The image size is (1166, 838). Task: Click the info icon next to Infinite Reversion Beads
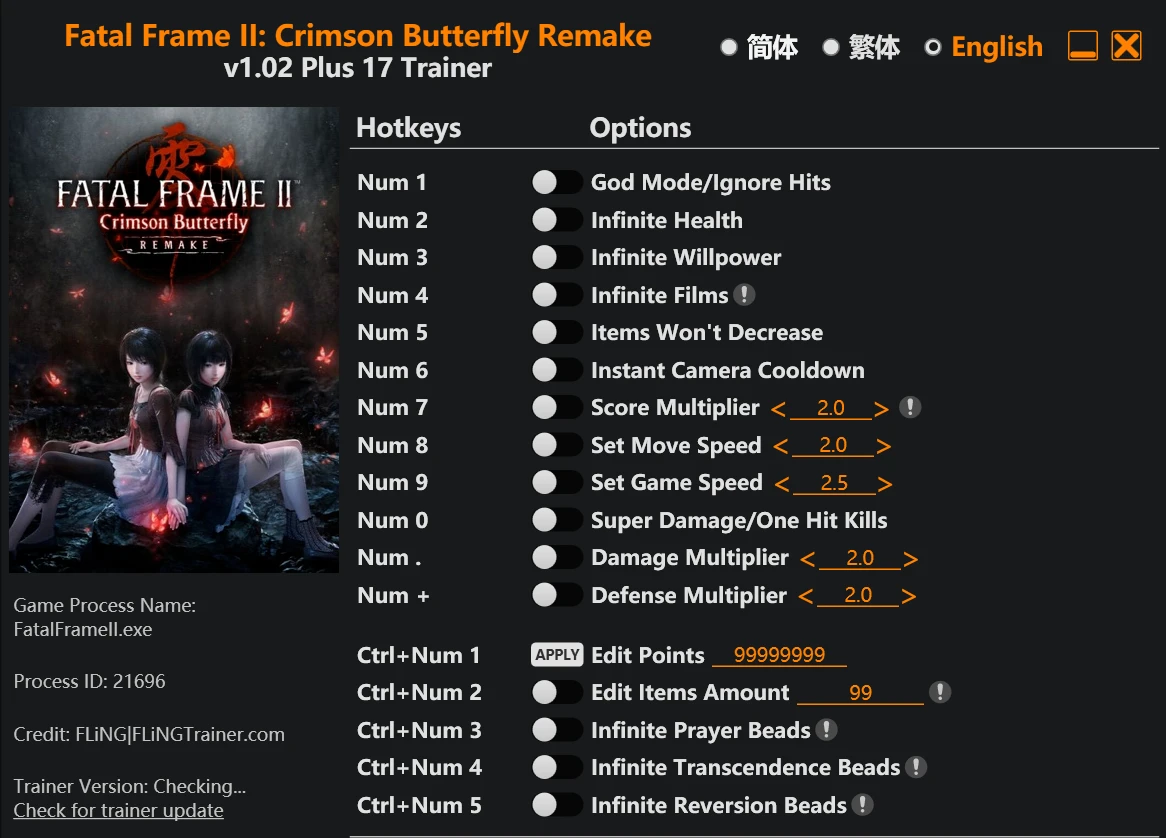pyautogui.click(x=863, y=805)
